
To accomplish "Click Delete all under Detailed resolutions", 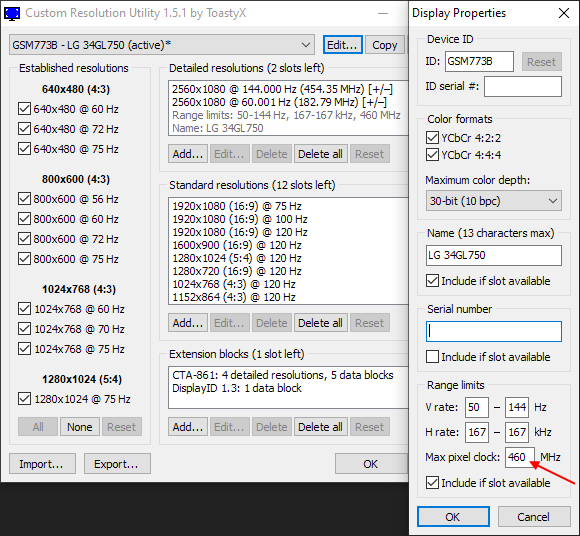I will [320, 154].
